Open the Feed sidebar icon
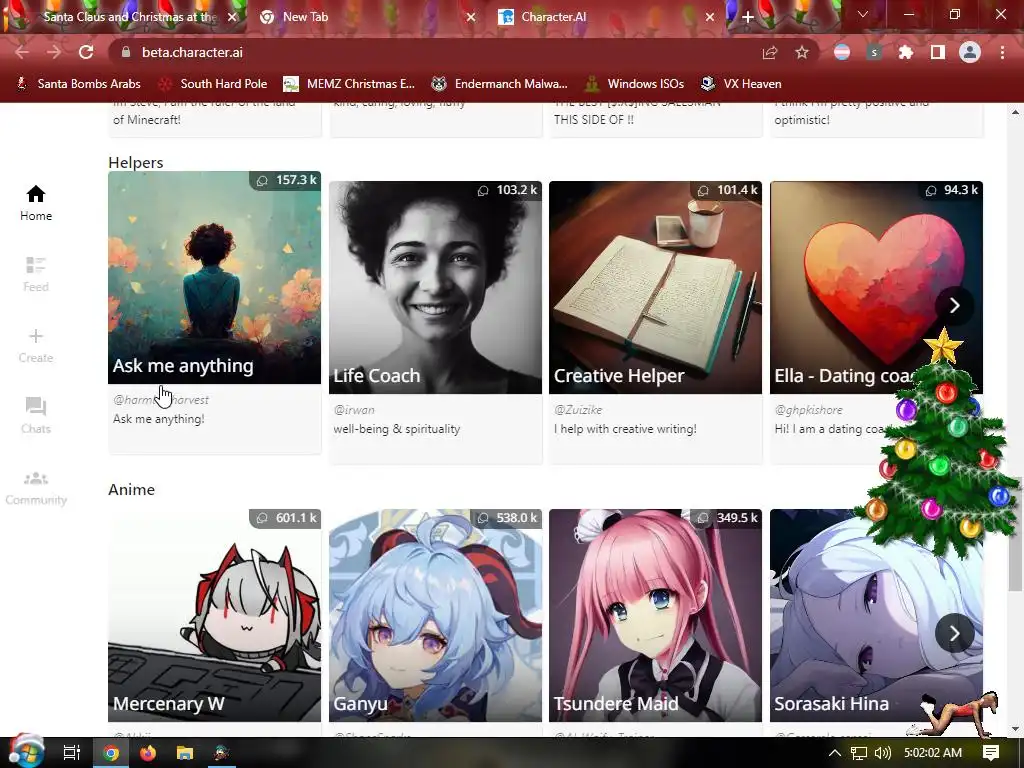Image resolution: width=1024 pixels, height=768 pixels. [x=35, y=265]
